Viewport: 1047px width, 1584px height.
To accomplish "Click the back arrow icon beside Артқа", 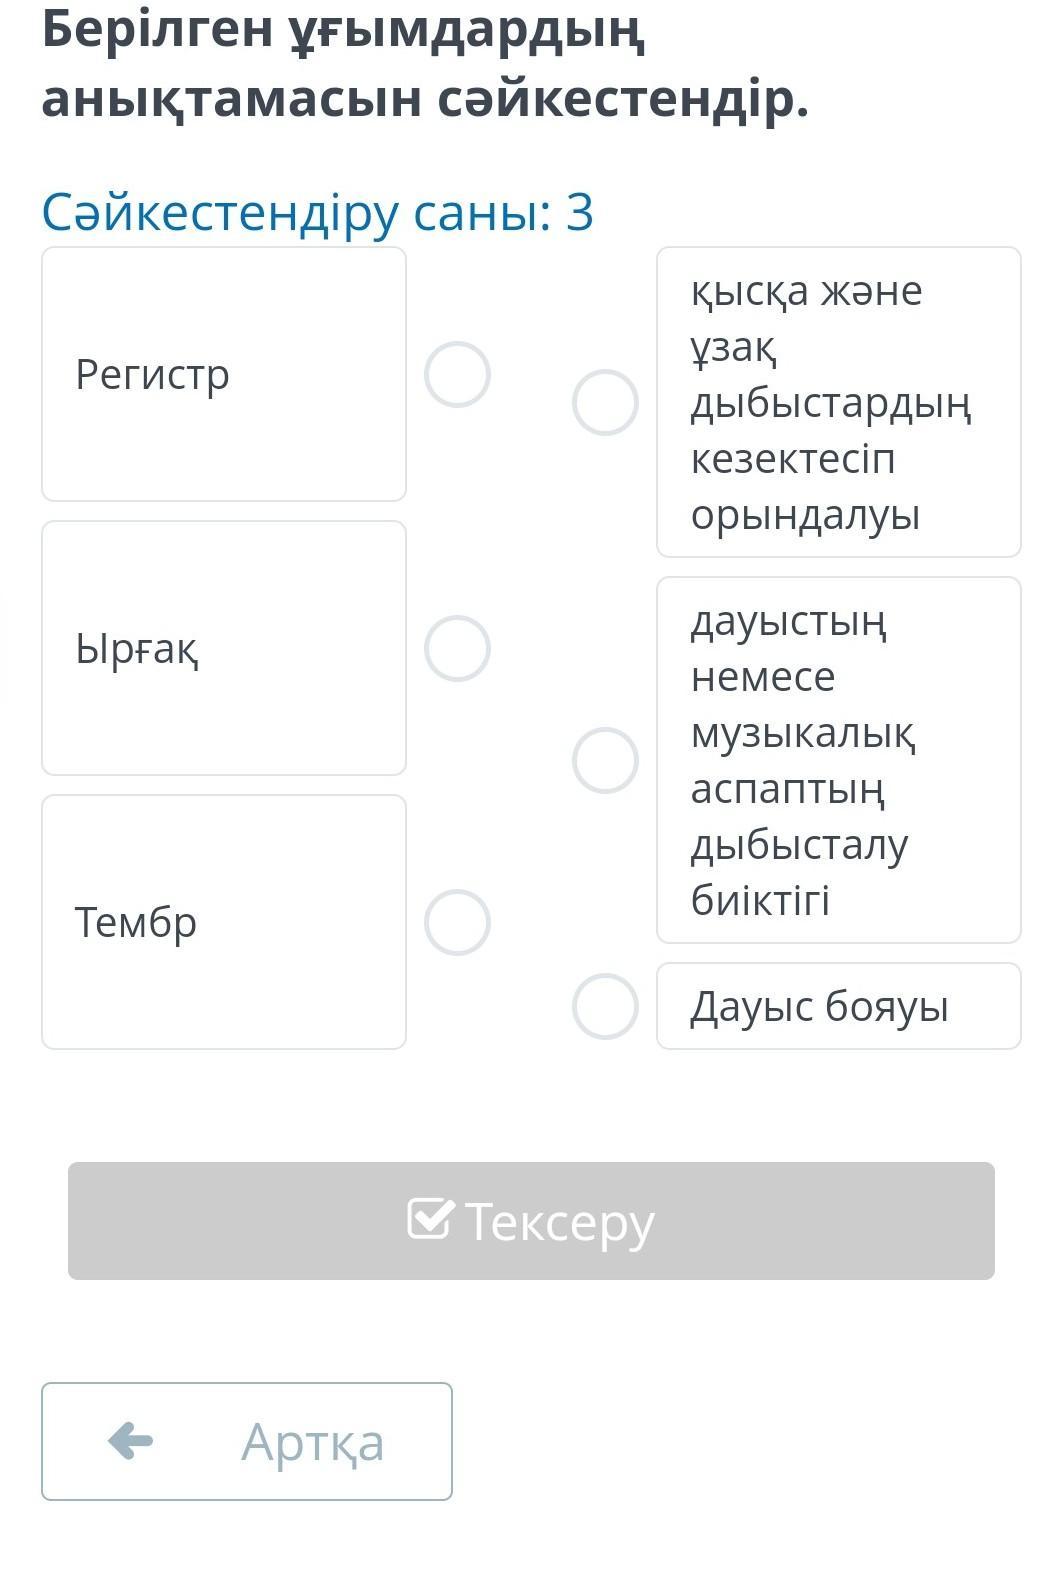I will pyautogui.click(x=131, y=1441).
